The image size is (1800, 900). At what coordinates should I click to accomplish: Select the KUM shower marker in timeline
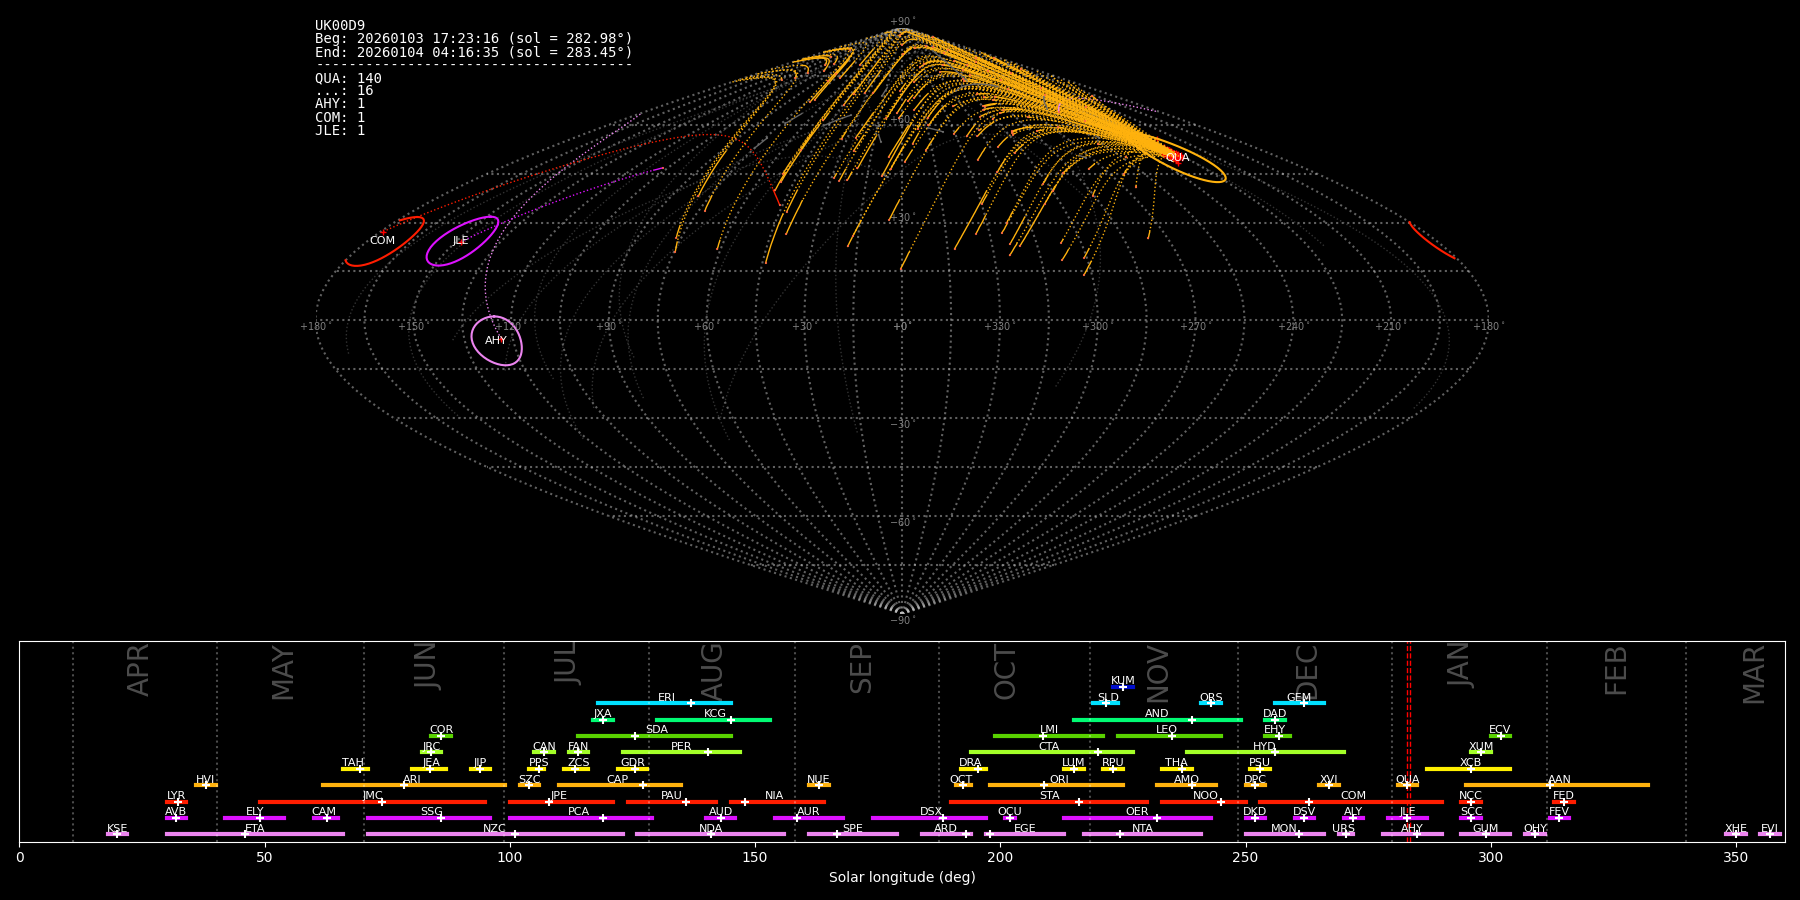click(1123, 687)
